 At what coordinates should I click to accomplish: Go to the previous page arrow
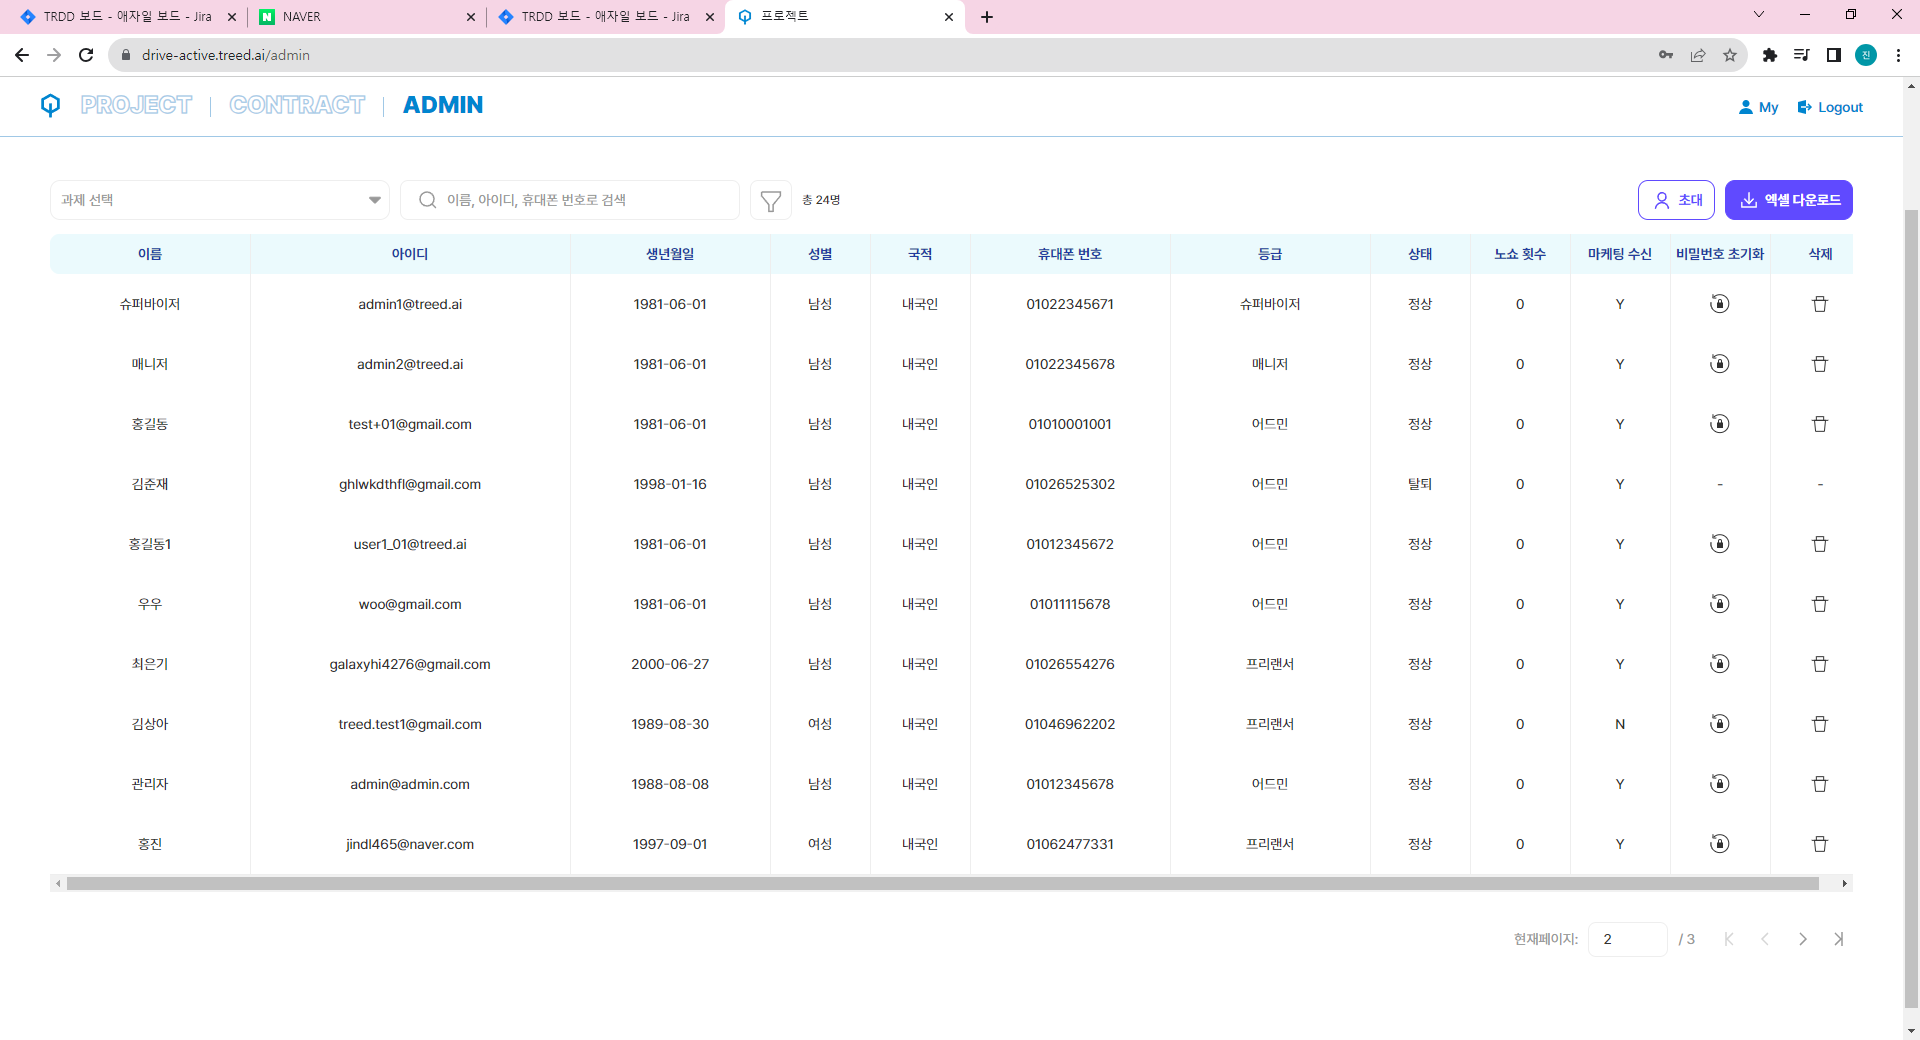[1765, 939]
